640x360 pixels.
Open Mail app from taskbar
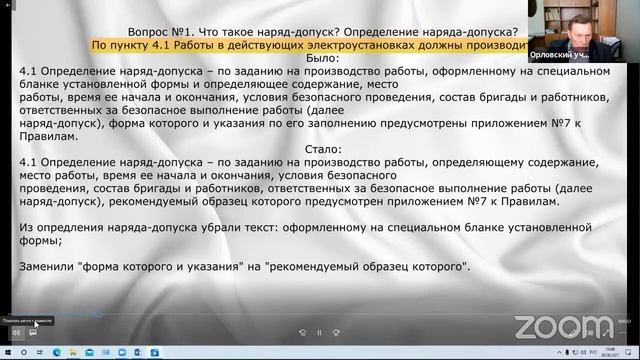89,352
